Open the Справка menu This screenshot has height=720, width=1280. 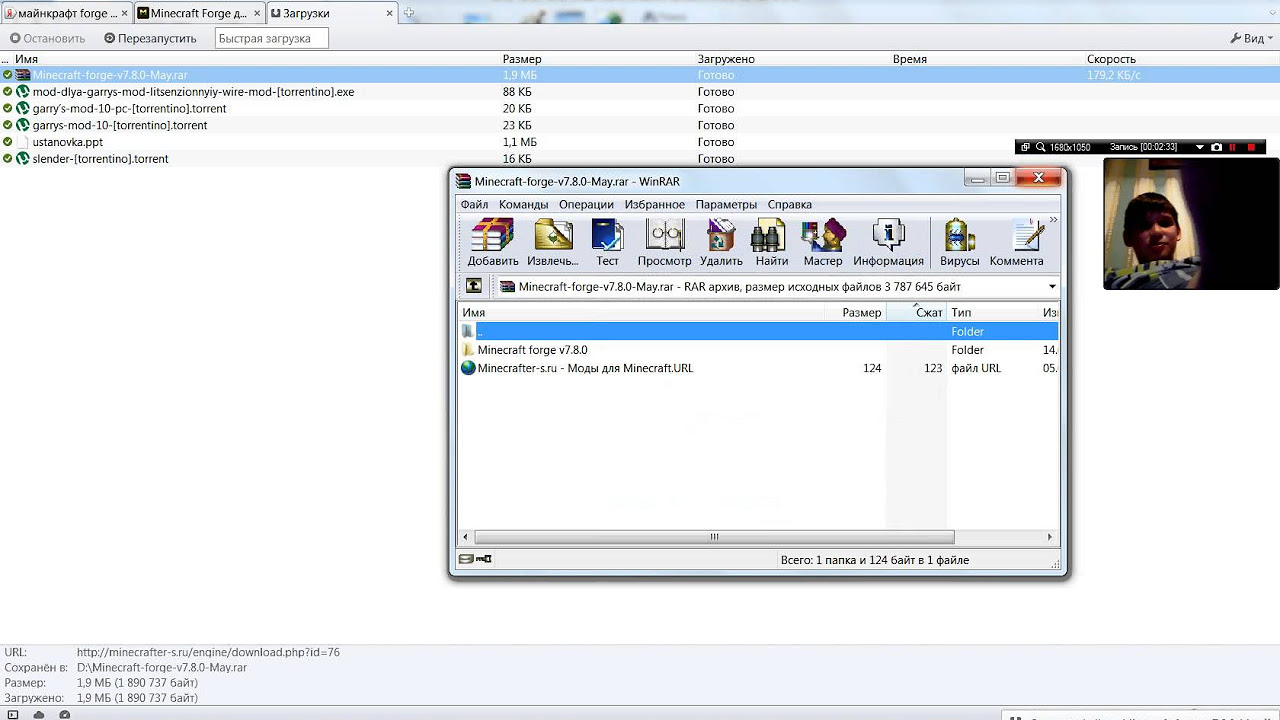point(790,204)
